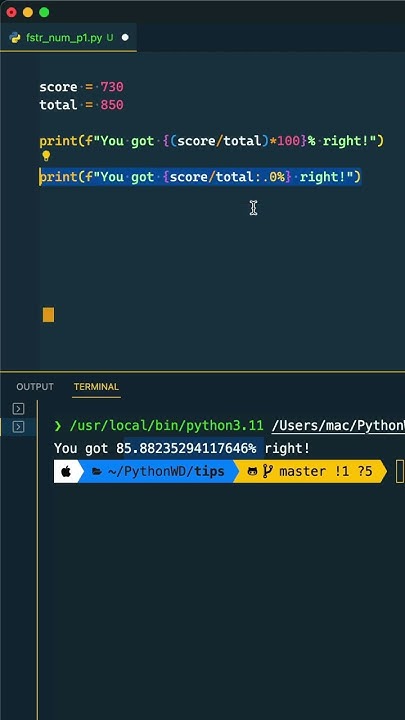
Task: Switch to the OUTPUT panel tab
Action: (x=35, y=387)
